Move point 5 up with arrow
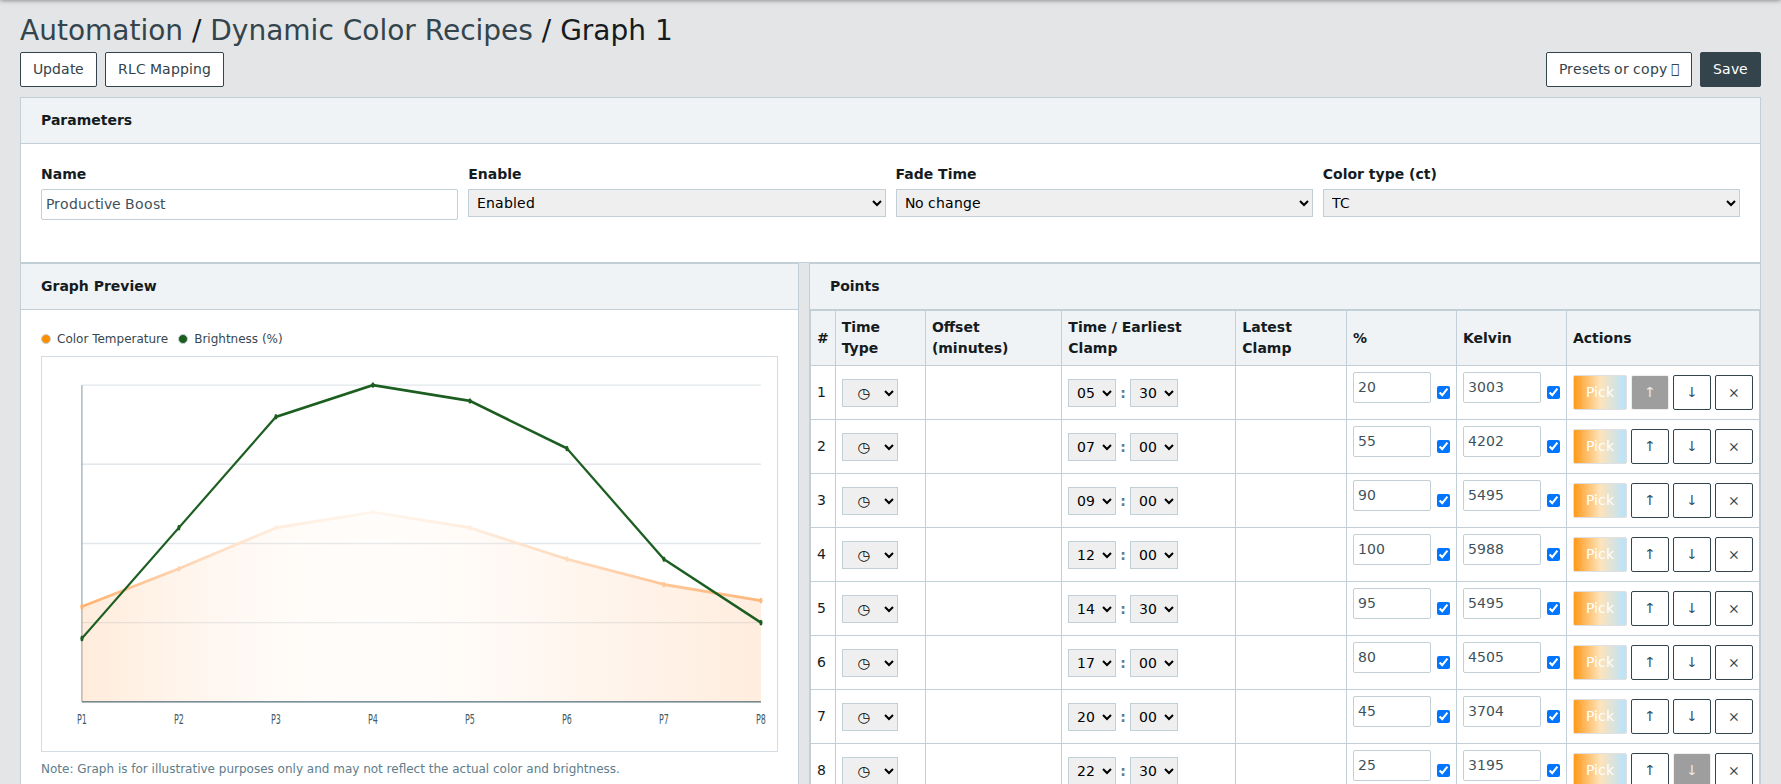This screenshot has width=1781, height=784. click(1649, 608)
